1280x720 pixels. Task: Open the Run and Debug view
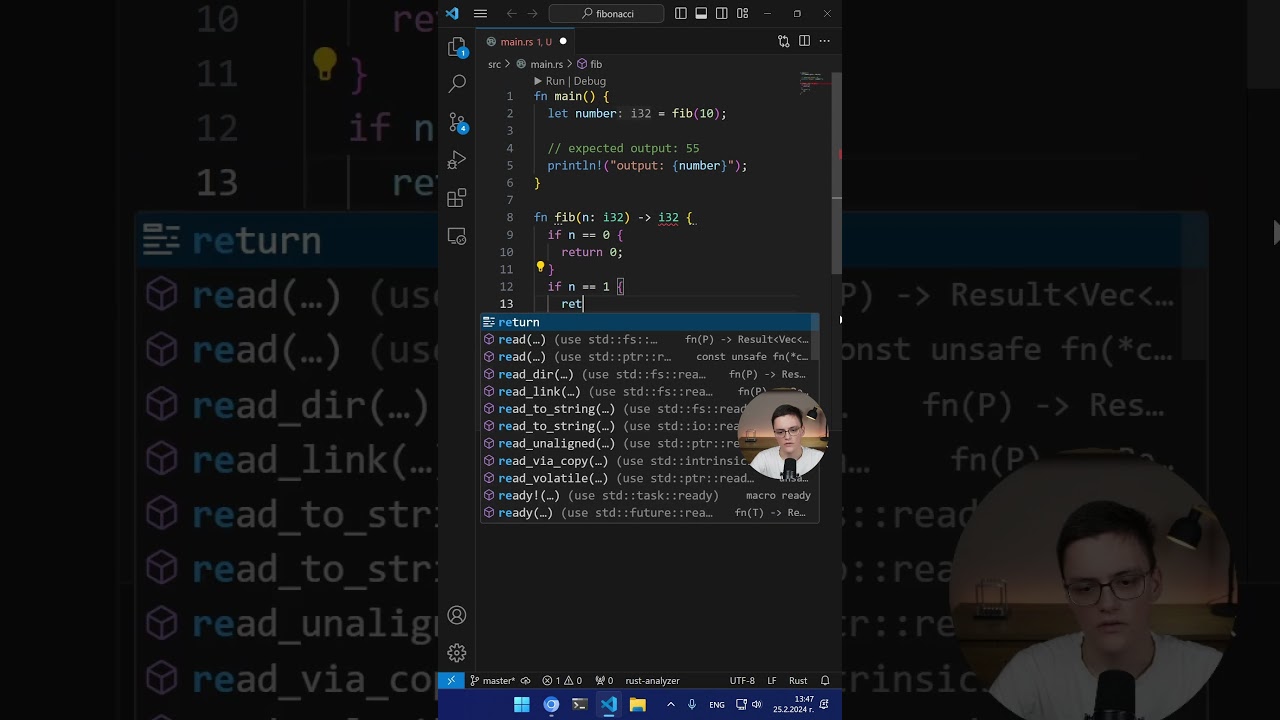point(457,160)
